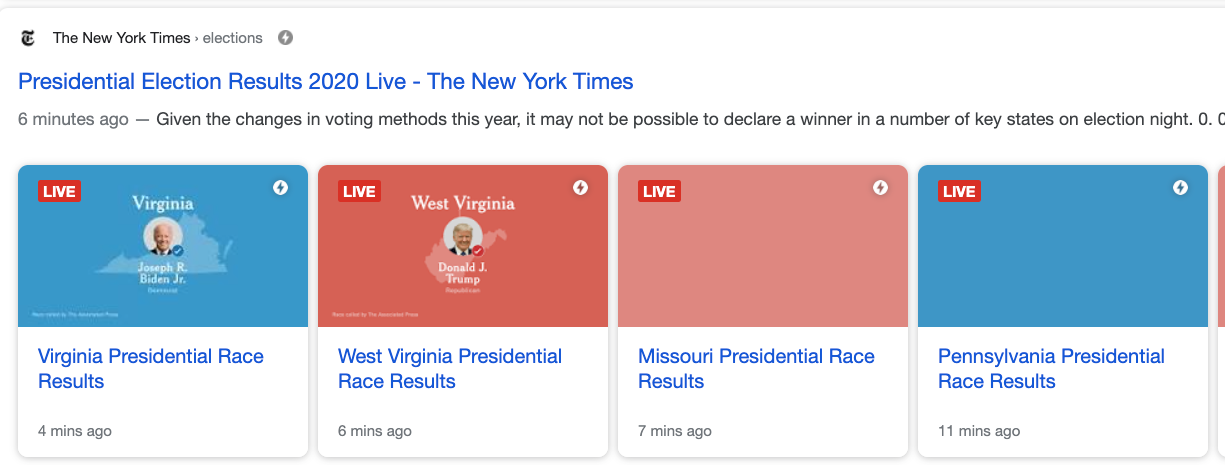Click the AMP lightning icon beside elections
1225x465 pixels.
(285, 38)
